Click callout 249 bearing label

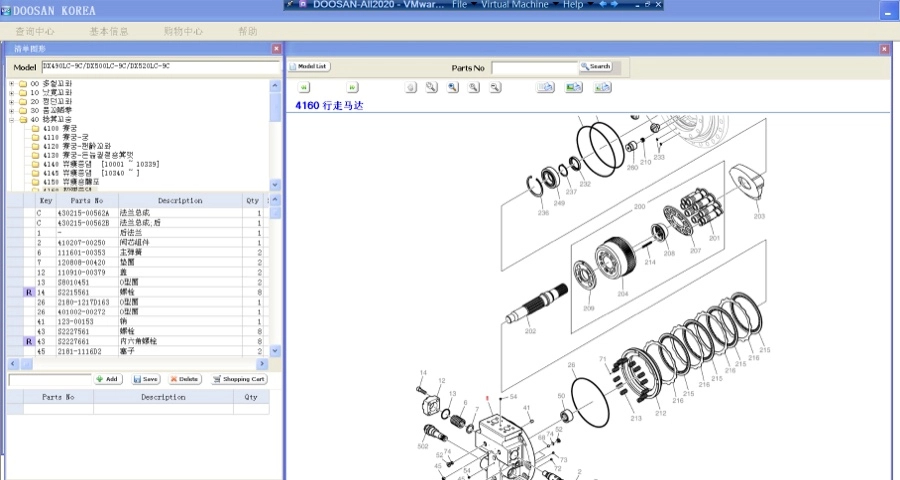click(559, 203)
